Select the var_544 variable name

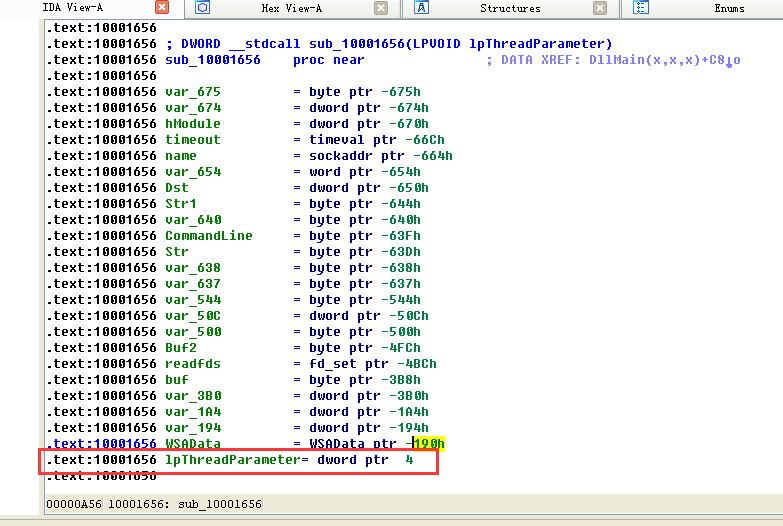(193, 300)
